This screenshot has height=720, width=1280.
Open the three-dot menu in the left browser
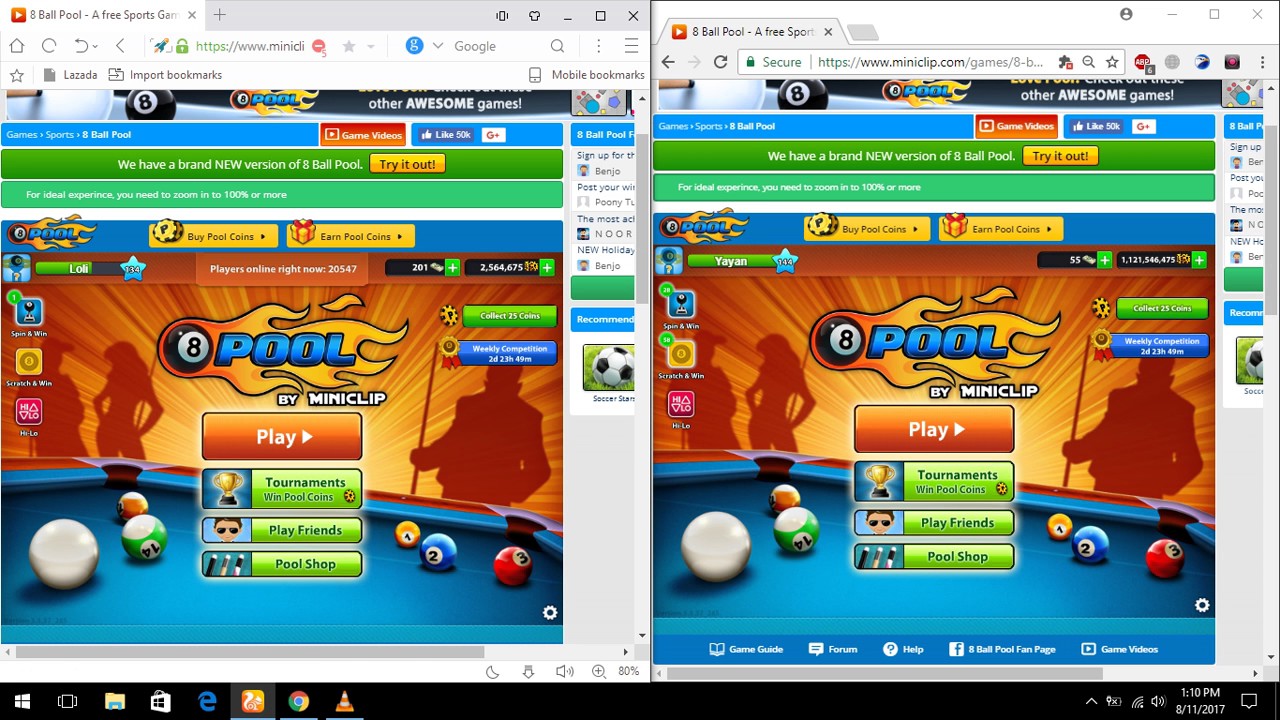coord(598,46)
